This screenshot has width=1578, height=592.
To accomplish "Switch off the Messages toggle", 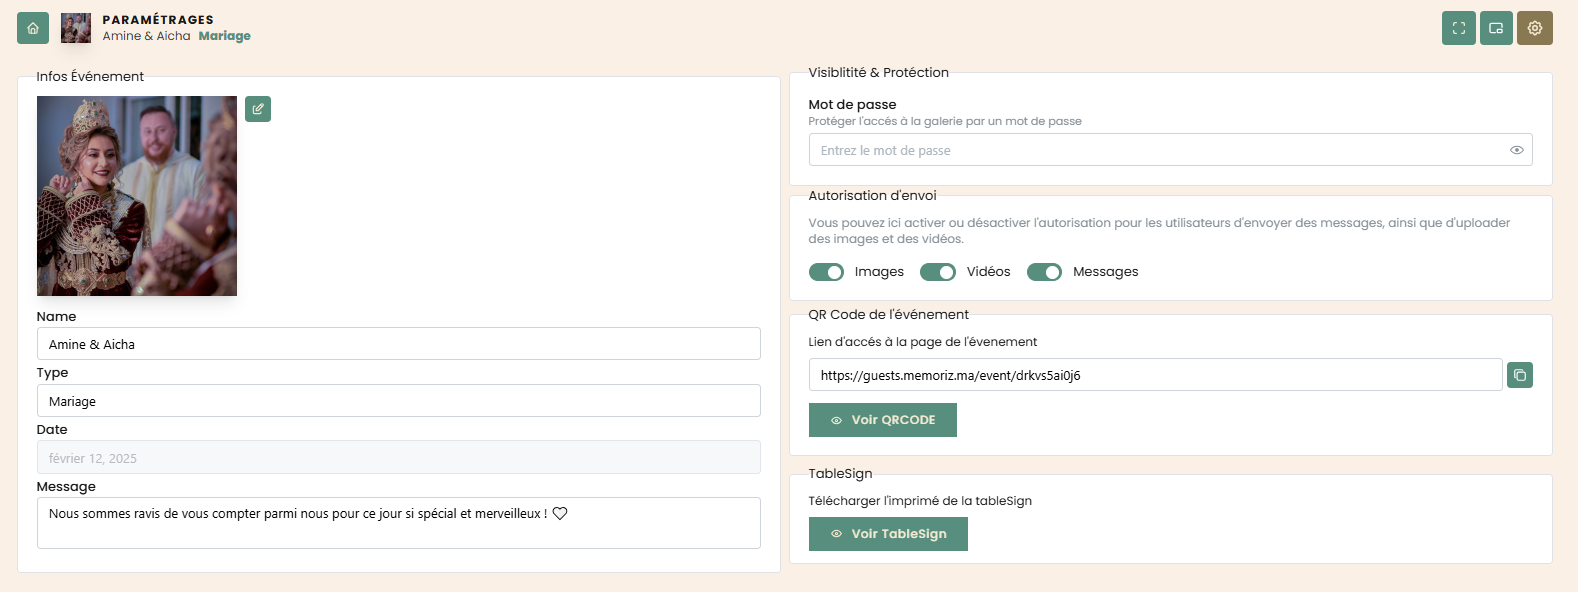I will 1044,272.
